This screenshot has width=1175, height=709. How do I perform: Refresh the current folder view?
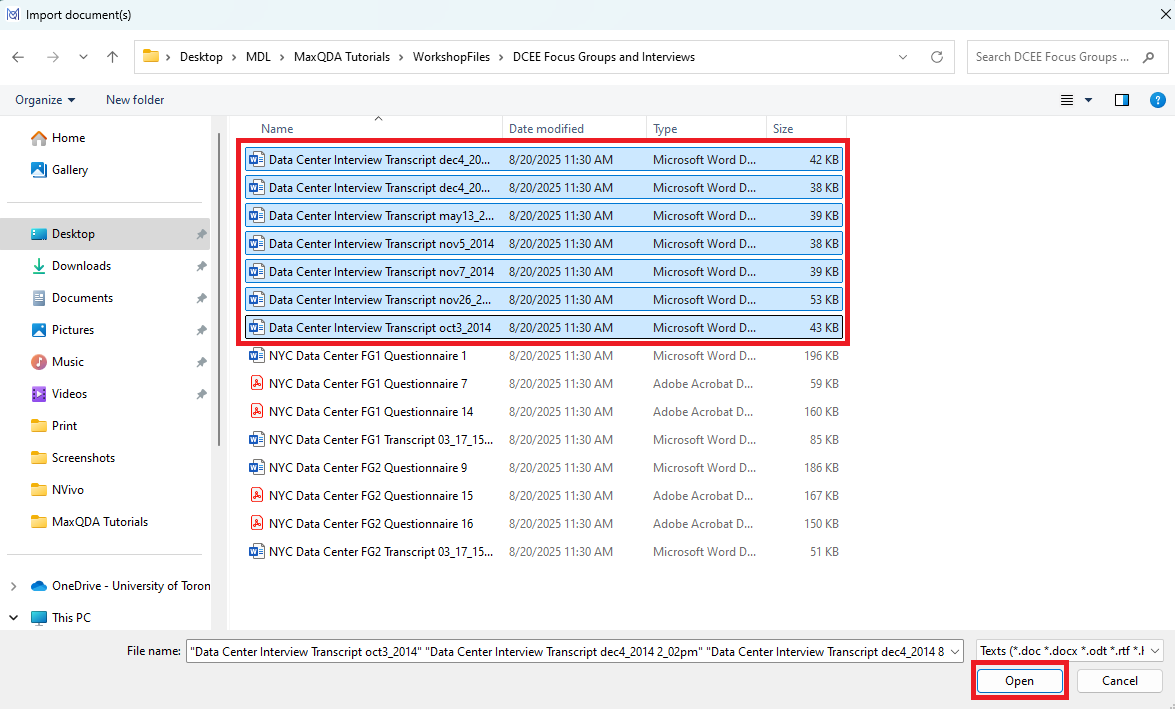[937, 57]
